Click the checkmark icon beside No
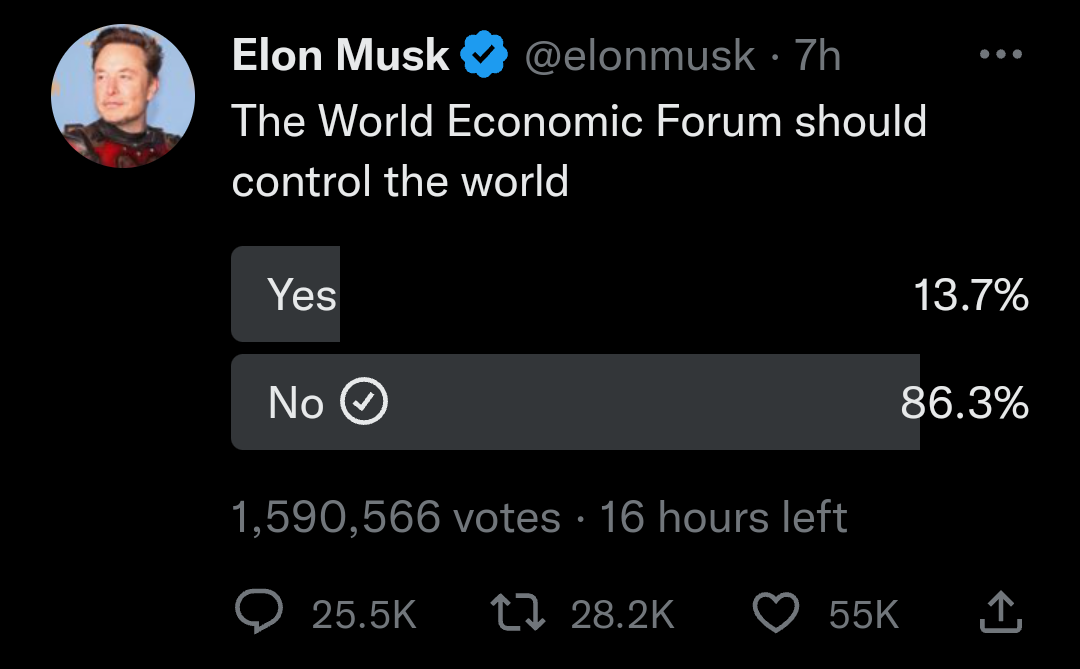Image resolution: width=1080 pixels, height=669 pixels. (365, 403)
